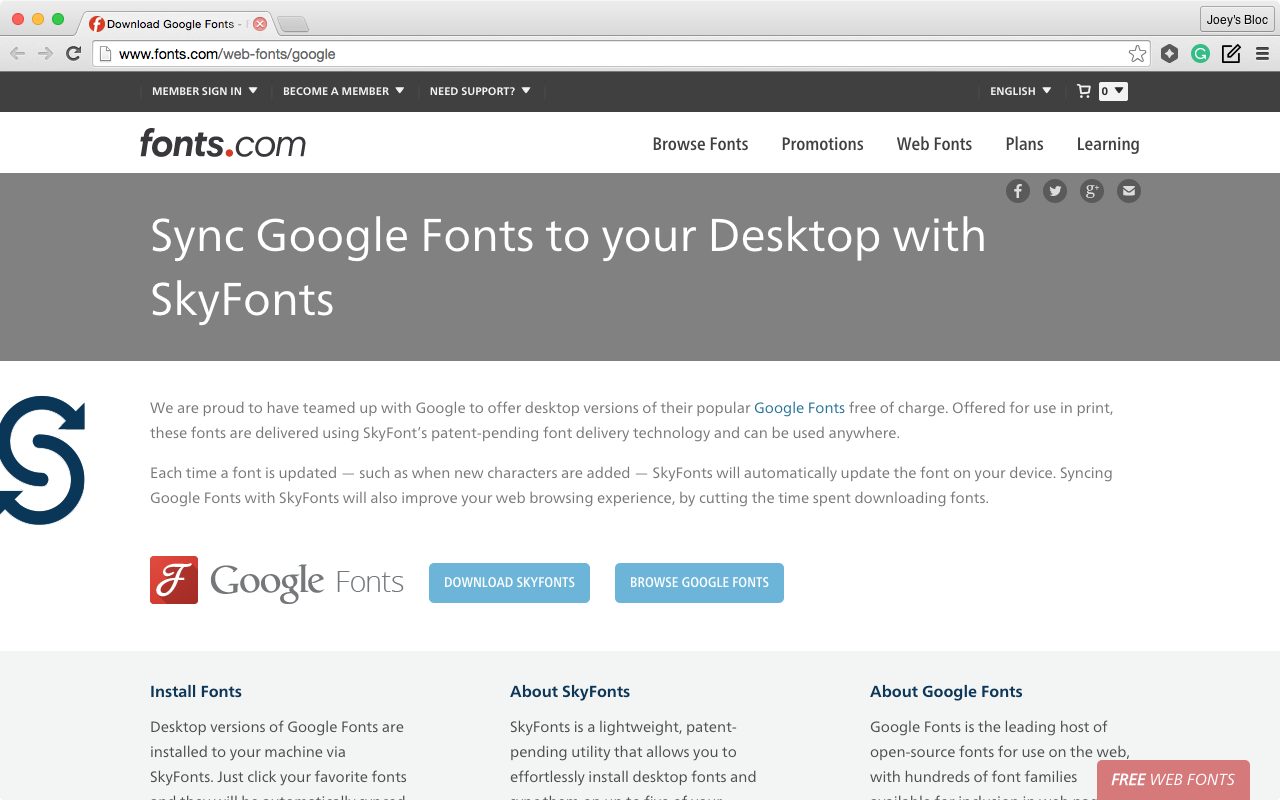1280x800 pixels.
Task: Open Browse Fonts navigation item
Action: click(700, 144)
